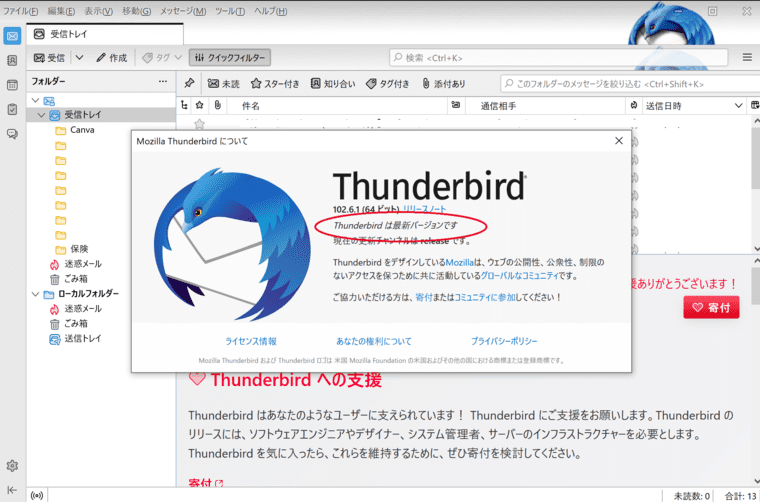760x502 pixels.
Task: Open the メッセージ menu
Action: pyautogui.click(x=183, y=11)
